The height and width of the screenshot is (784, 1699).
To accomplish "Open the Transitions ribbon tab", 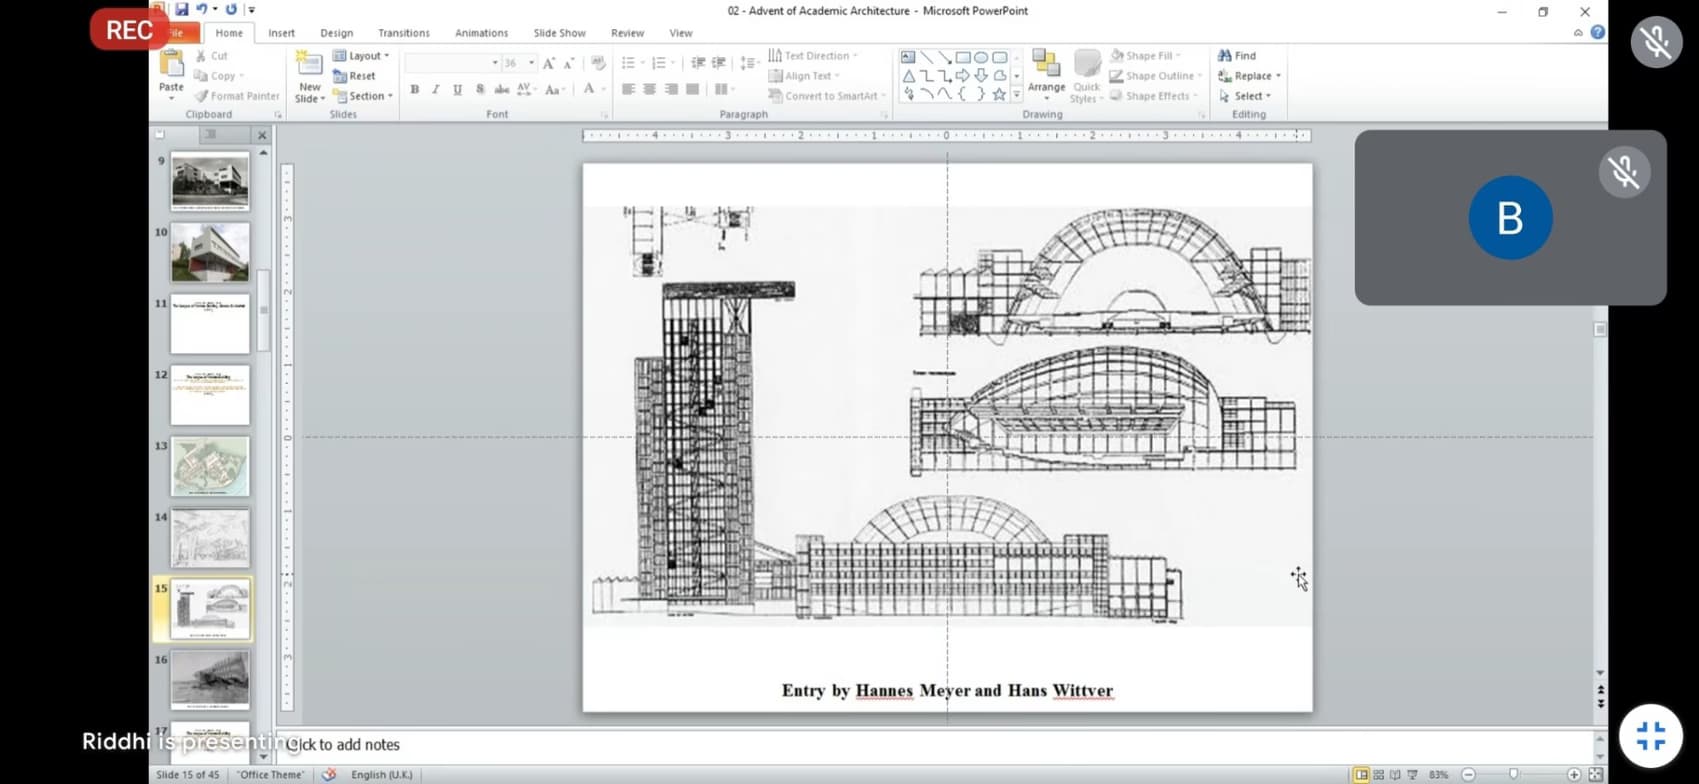I will pyautogui.click(x=404, y=33).
